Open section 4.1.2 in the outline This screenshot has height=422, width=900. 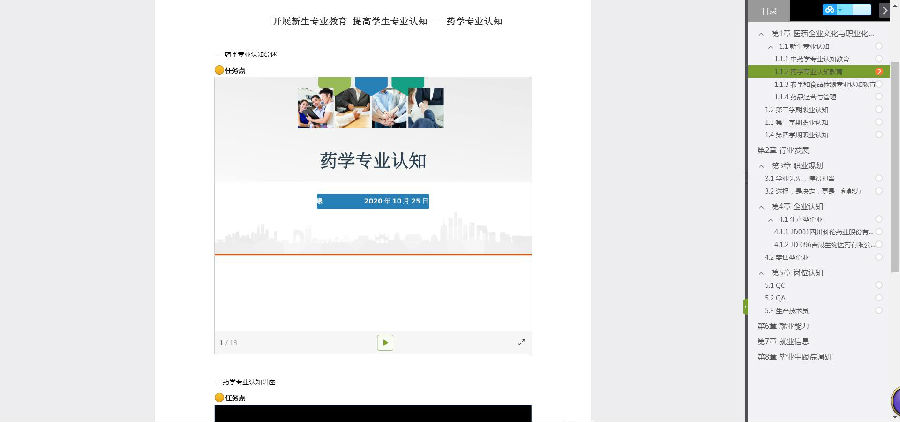point(825,245)
